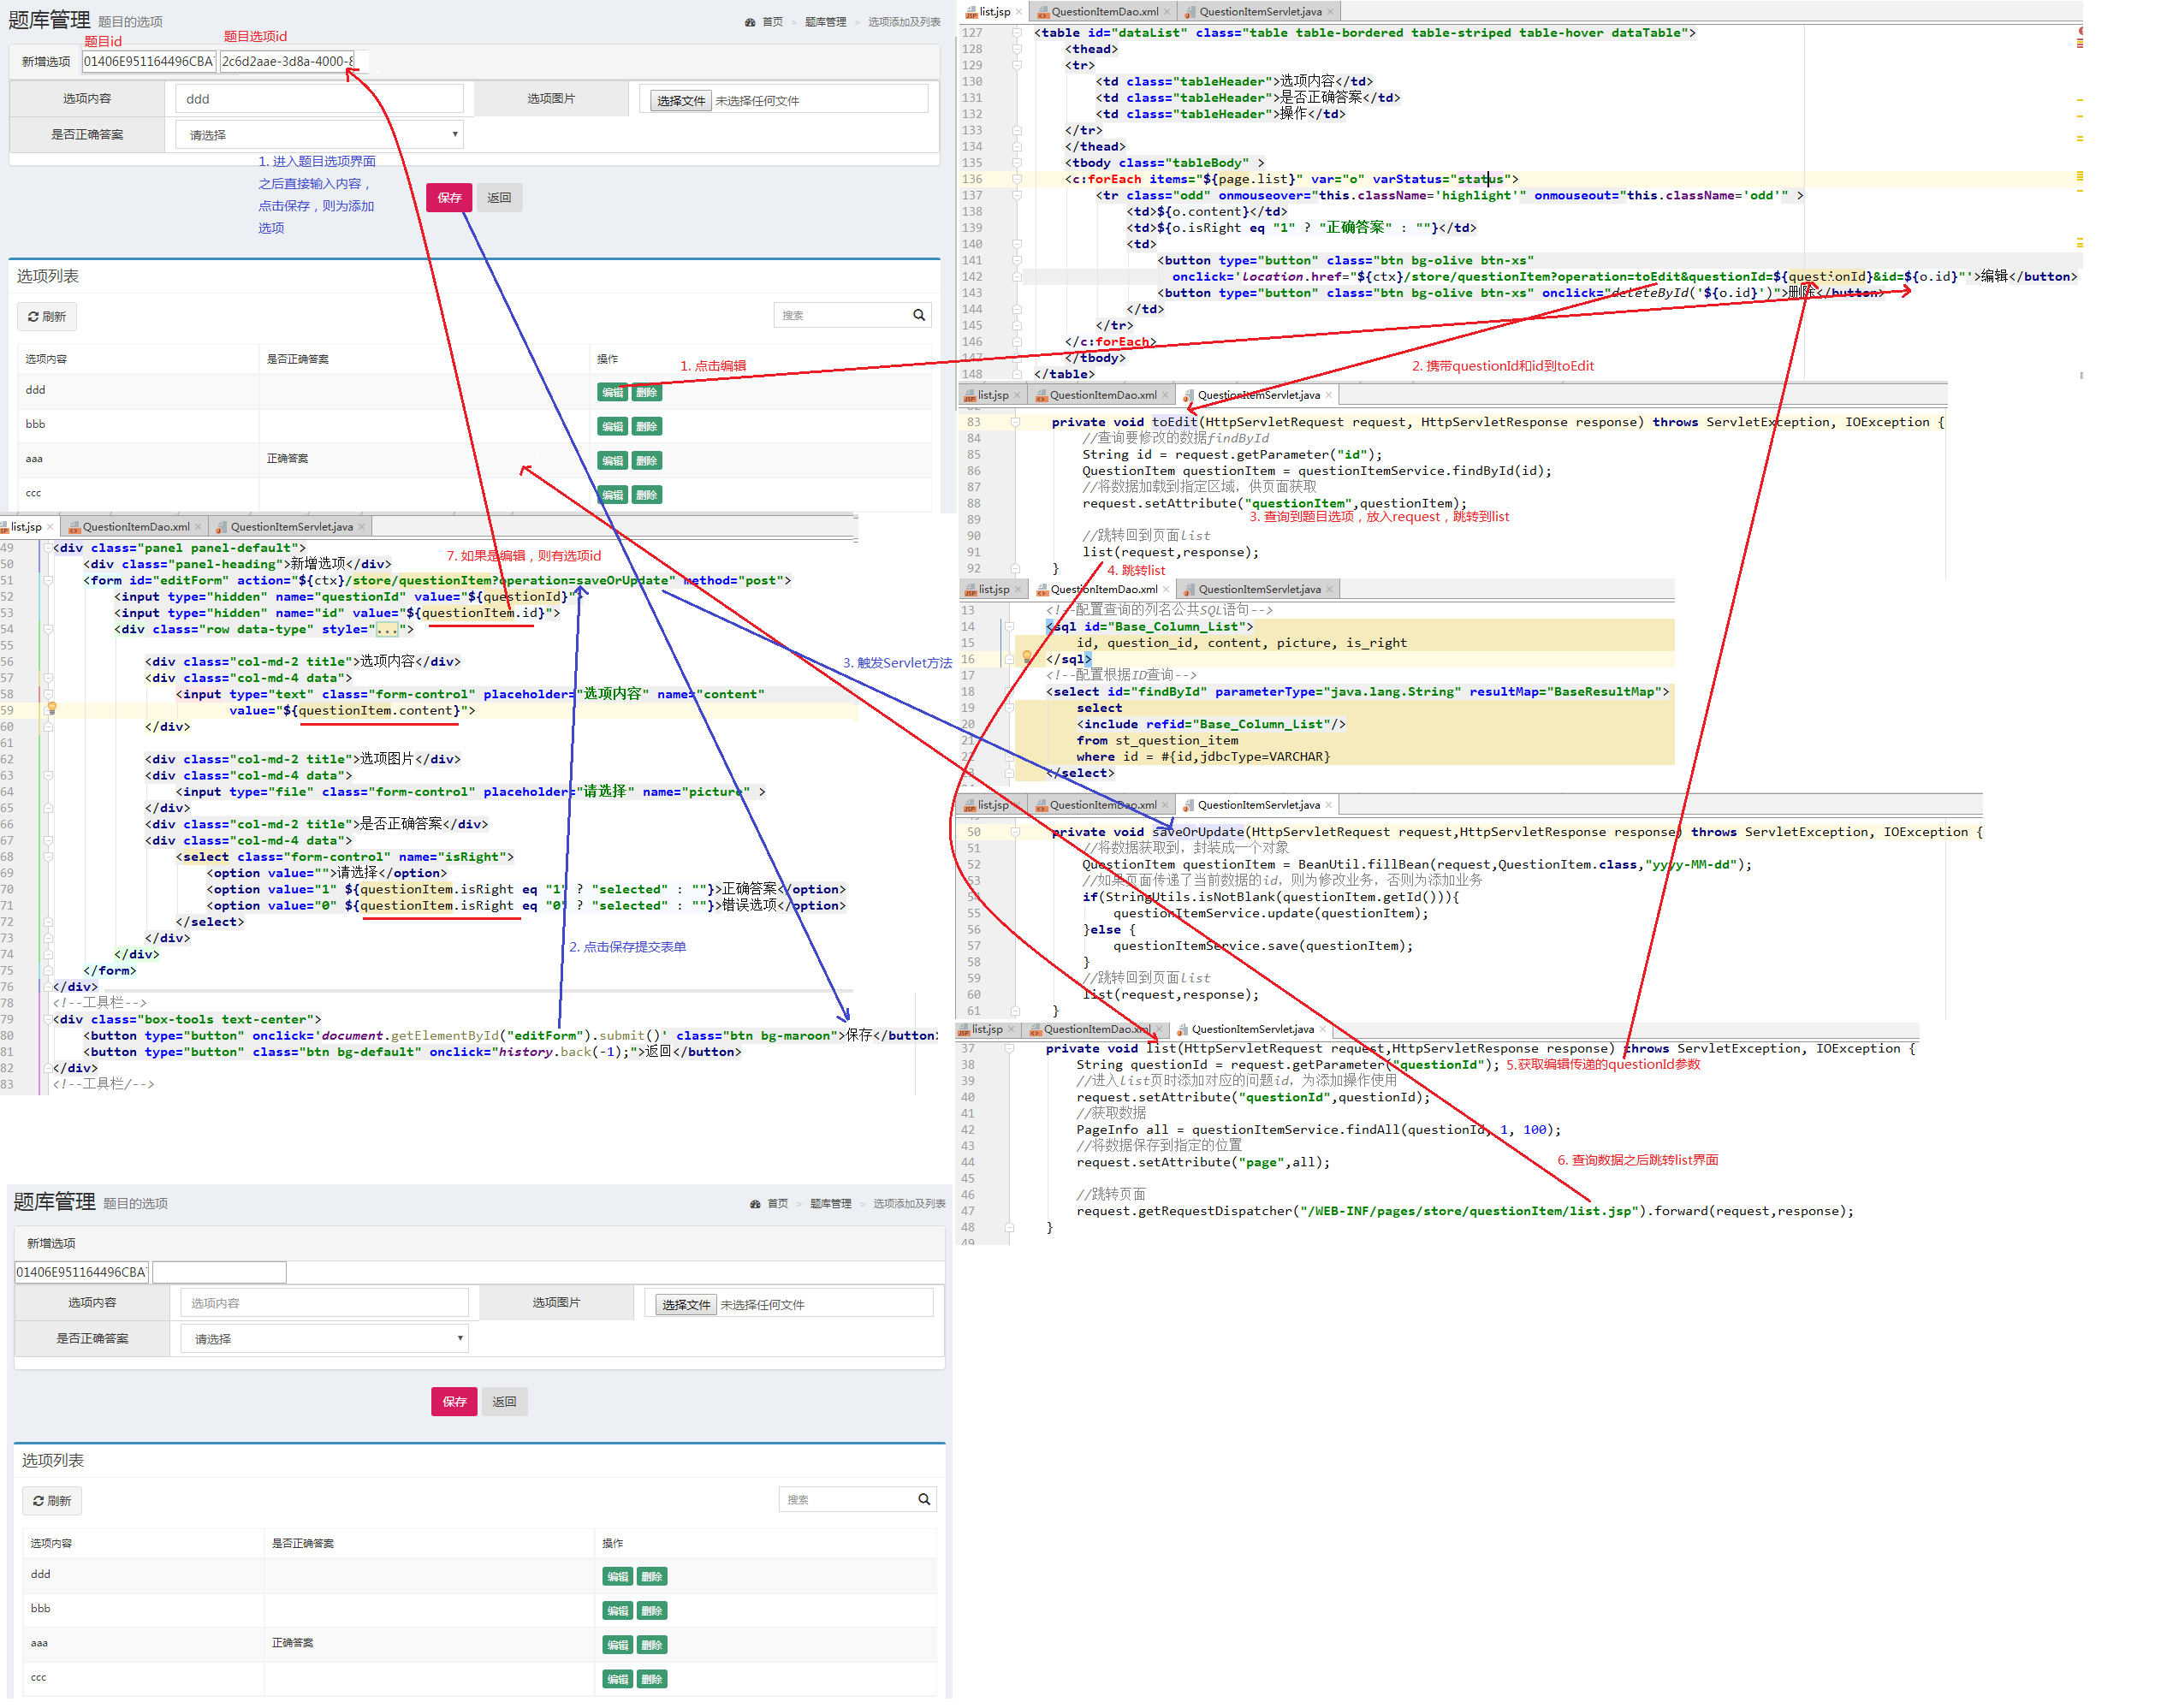Click the empty 选项内容 input in the lower page
The width and height of the screenshot is (2167, 1708).
[x=324, y=1303]
